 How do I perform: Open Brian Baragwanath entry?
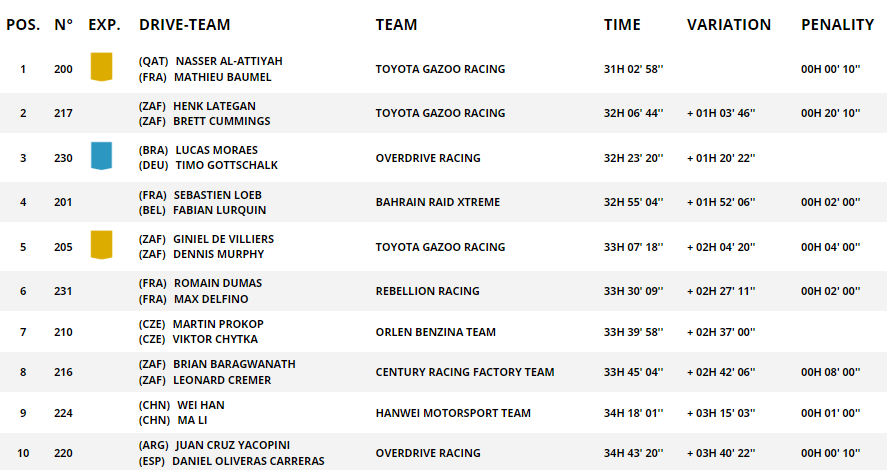pyautogui.click(x=234, y=364)
